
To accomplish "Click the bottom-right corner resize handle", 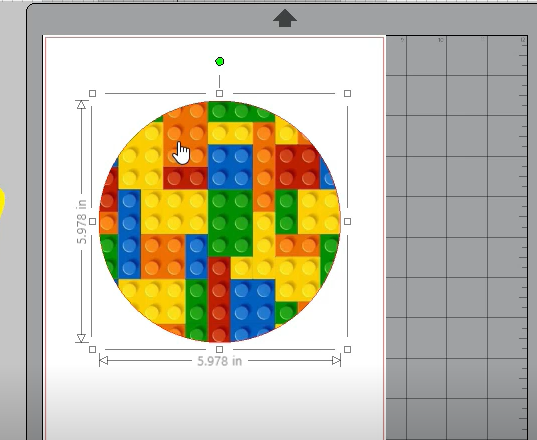I will [x=347, y=349].
